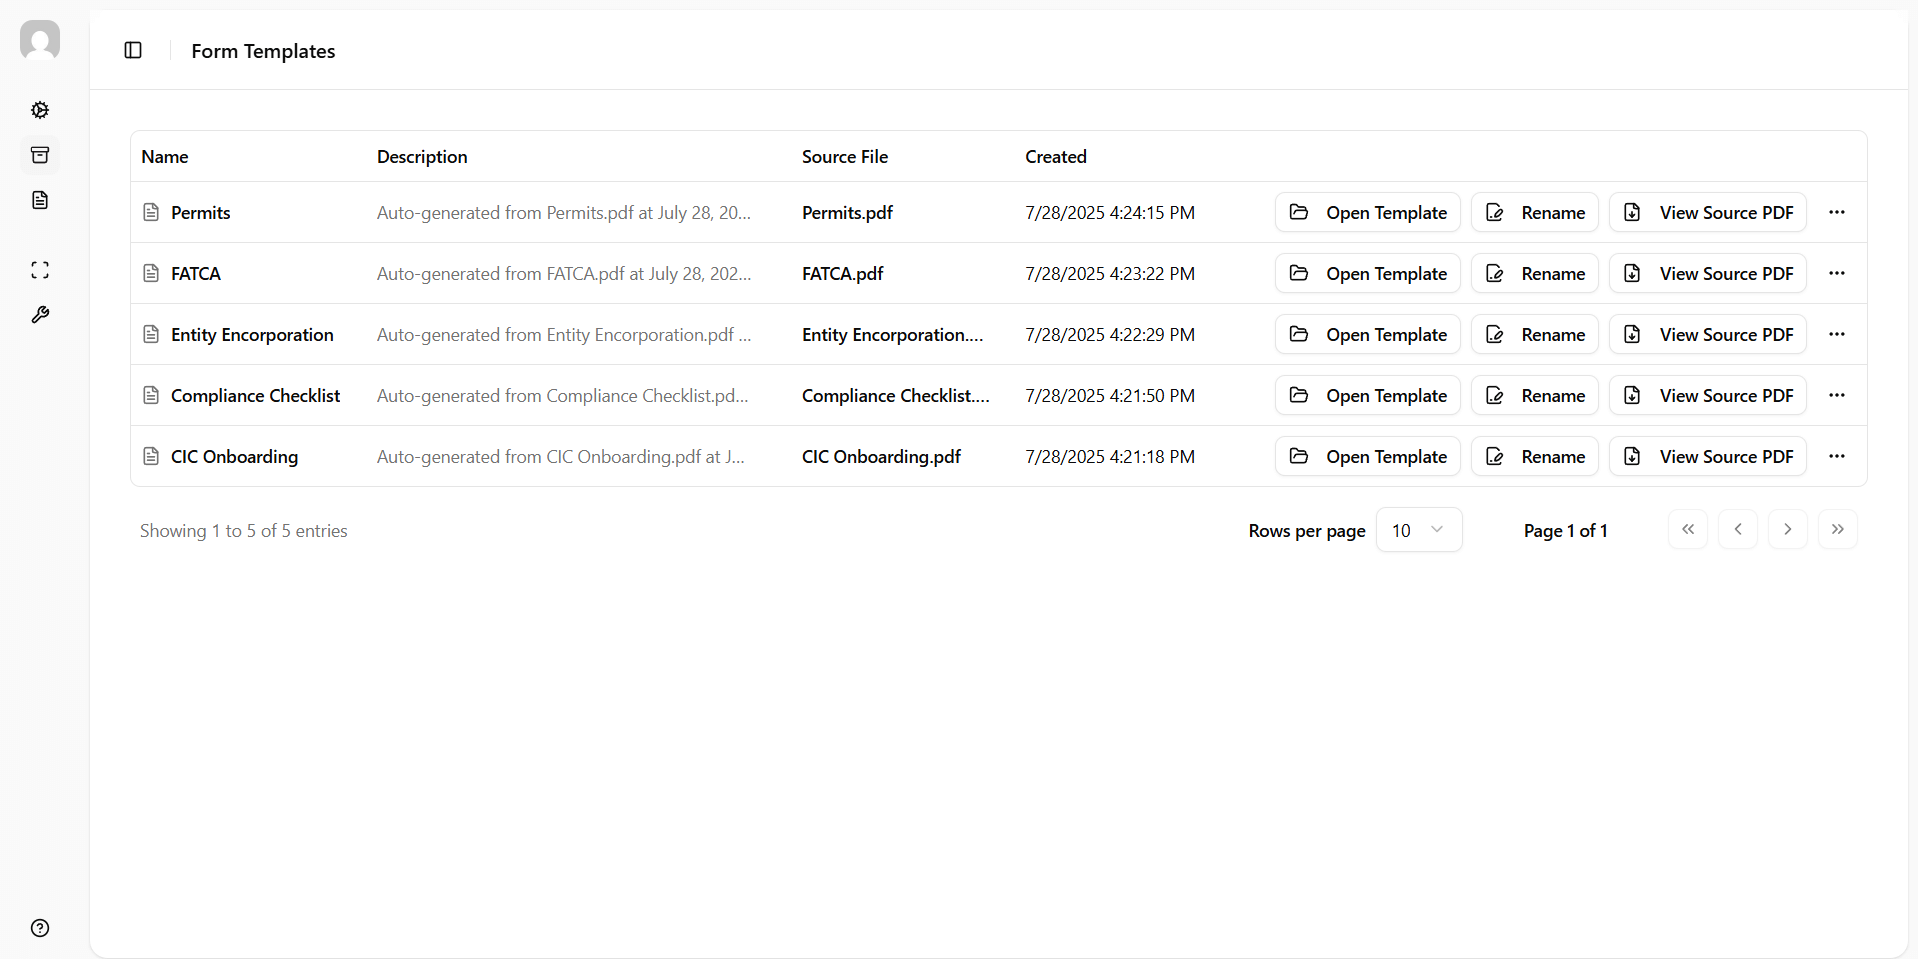The image size is (1918, 959).
Task: Open Template for Permits
Action: pyautogui.click(x=1367, y=212)
